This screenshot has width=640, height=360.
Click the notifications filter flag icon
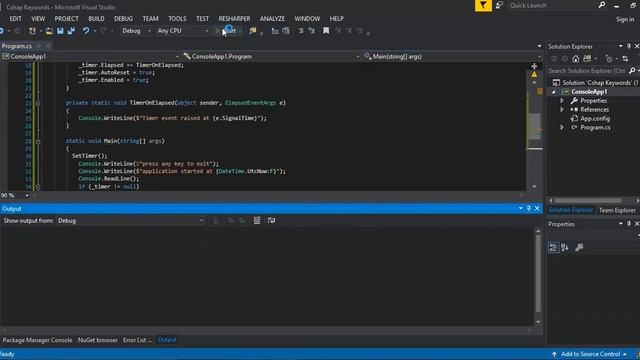point(483,6)
